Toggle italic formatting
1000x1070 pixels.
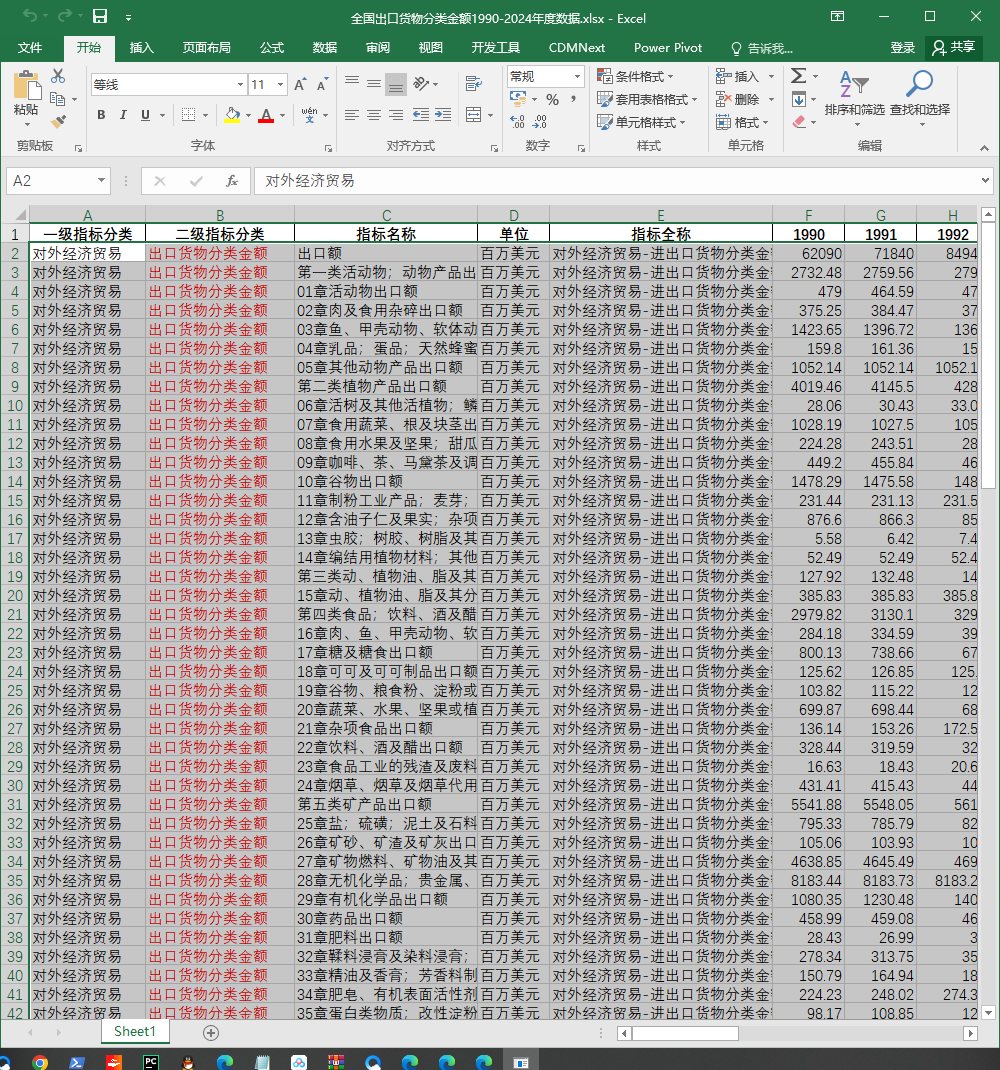coord(123,115)
